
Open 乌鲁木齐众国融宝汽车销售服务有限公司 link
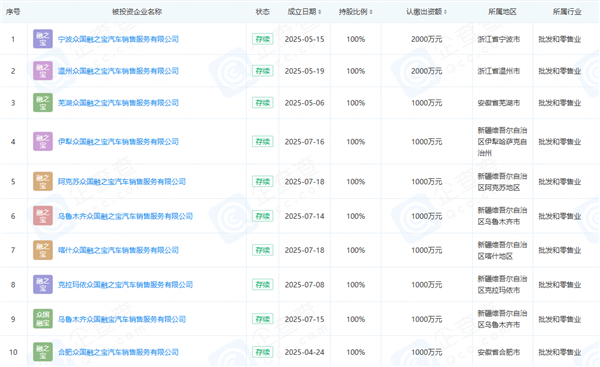[x=122, y=319]
